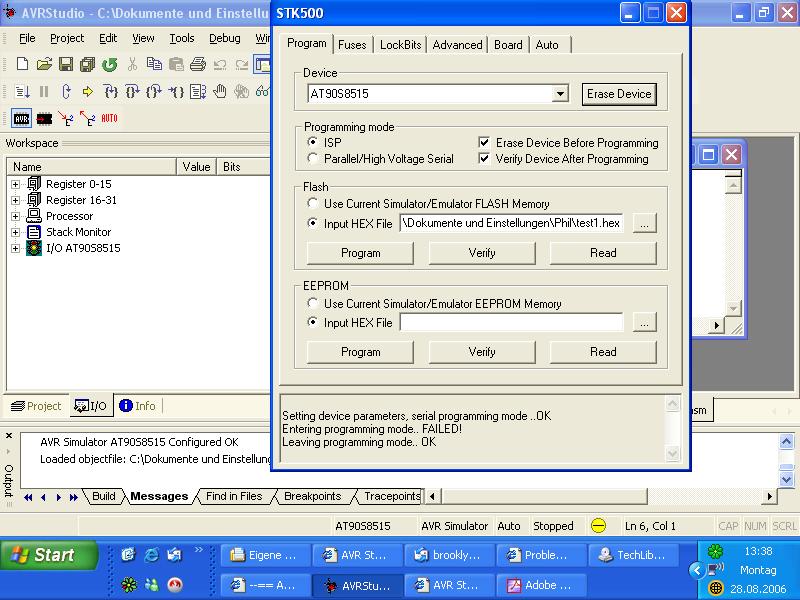Click the EEPROM Program button

360,352
